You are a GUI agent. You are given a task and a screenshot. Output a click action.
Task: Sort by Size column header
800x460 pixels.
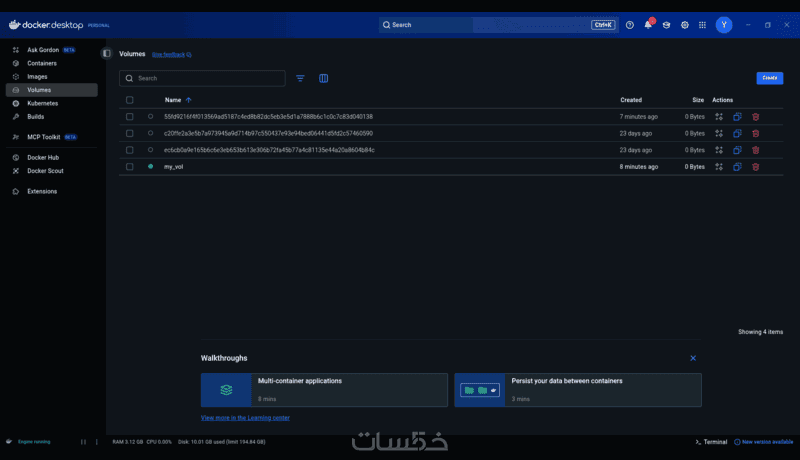[x=698, y=100]
